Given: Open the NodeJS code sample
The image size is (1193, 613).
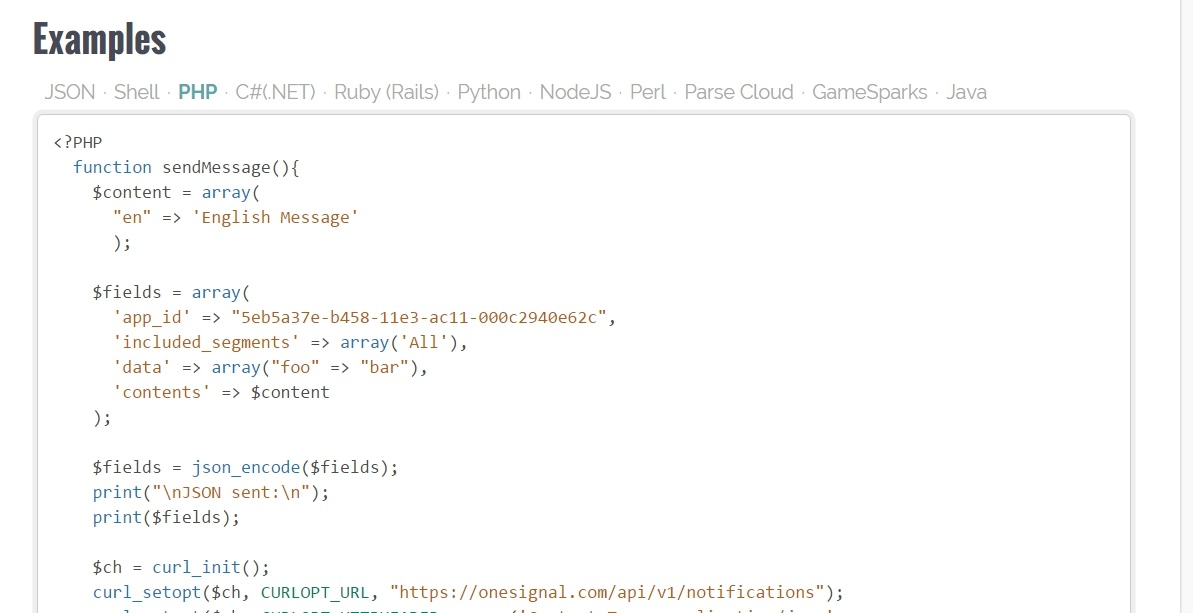Looking at the screenshot, I should (x=575, y=92).
